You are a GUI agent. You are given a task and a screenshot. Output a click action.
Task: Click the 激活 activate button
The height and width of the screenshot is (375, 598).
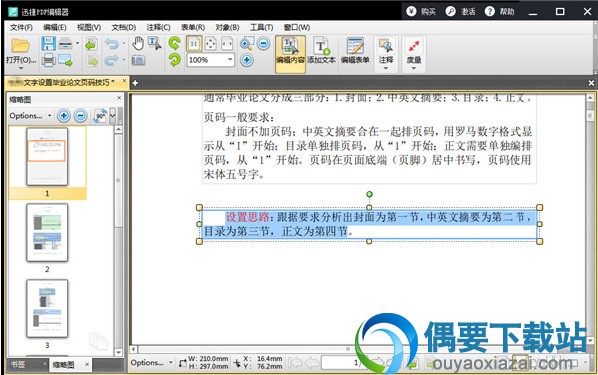[x=461, y=11]
